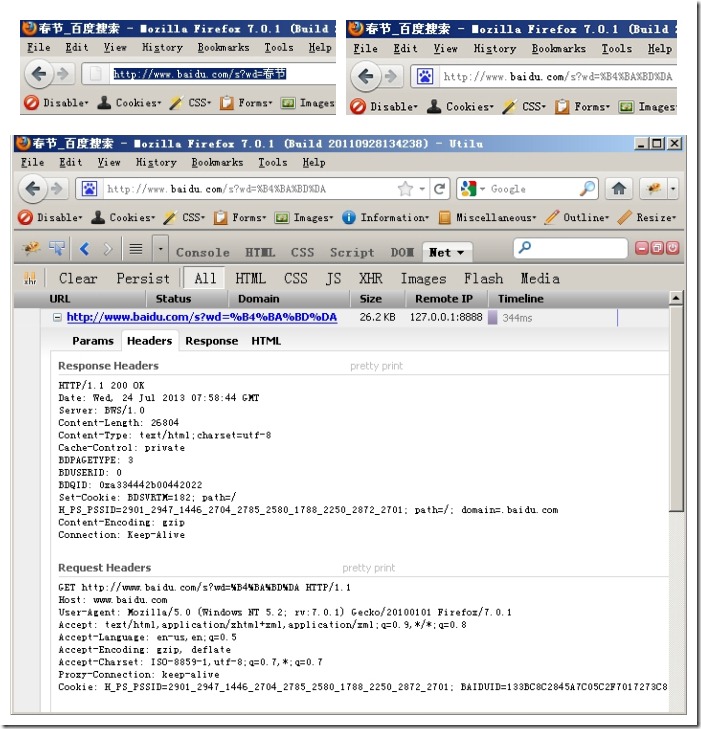Open the Information dropdown menu
The image size is (701, 729).
coord(385,217)
